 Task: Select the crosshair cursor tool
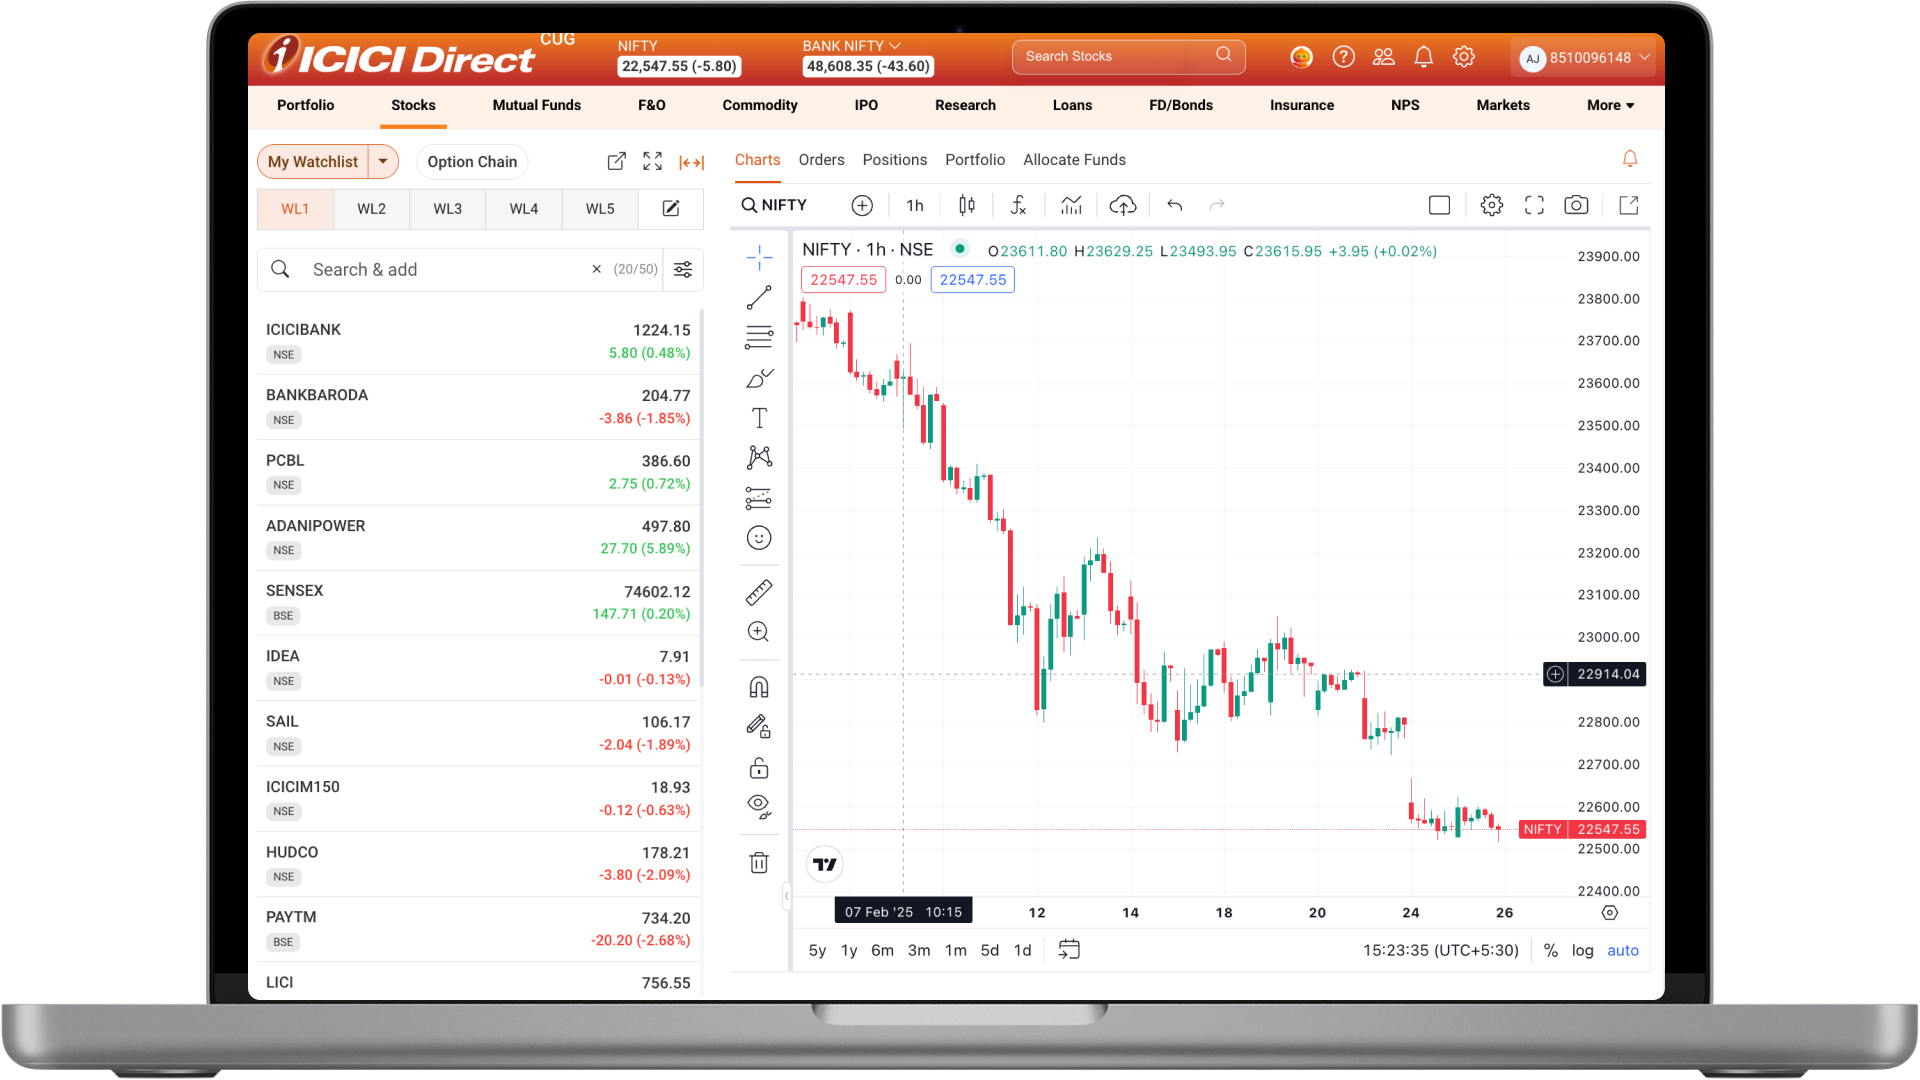[759, 257]
